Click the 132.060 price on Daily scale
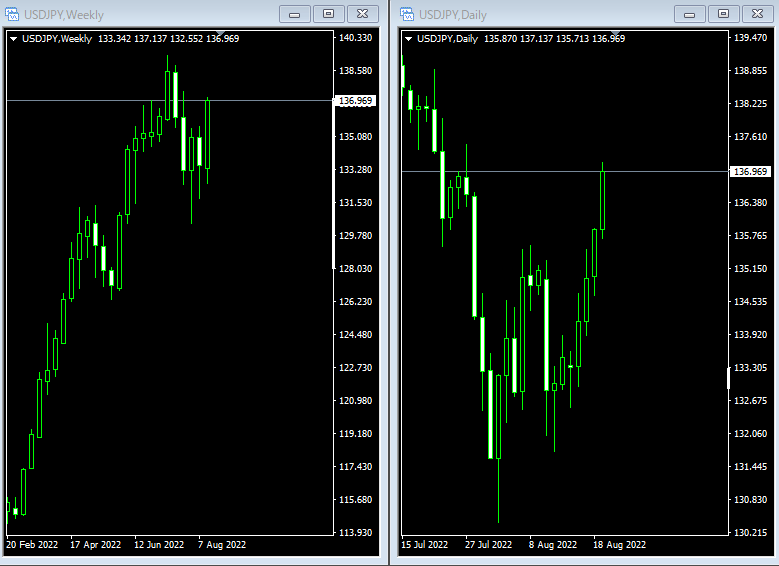779x566 pixels. (x=751, y=433)
